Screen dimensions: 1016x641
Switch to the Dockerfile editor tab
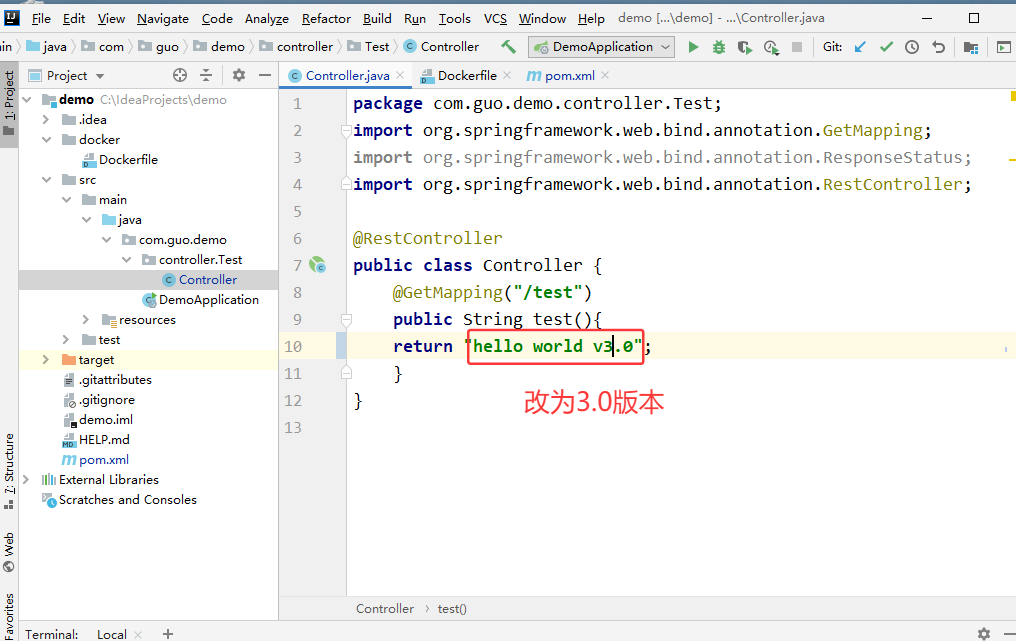[467, 76]
